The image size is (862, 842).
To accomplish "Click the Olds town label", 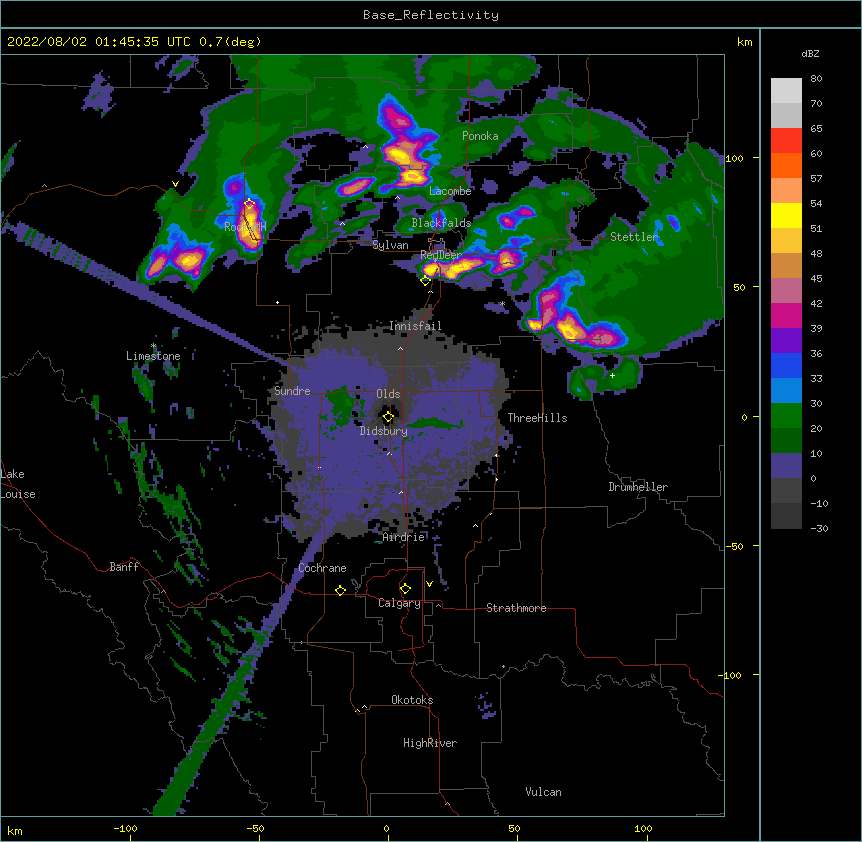I will click(x=388, y=394).
